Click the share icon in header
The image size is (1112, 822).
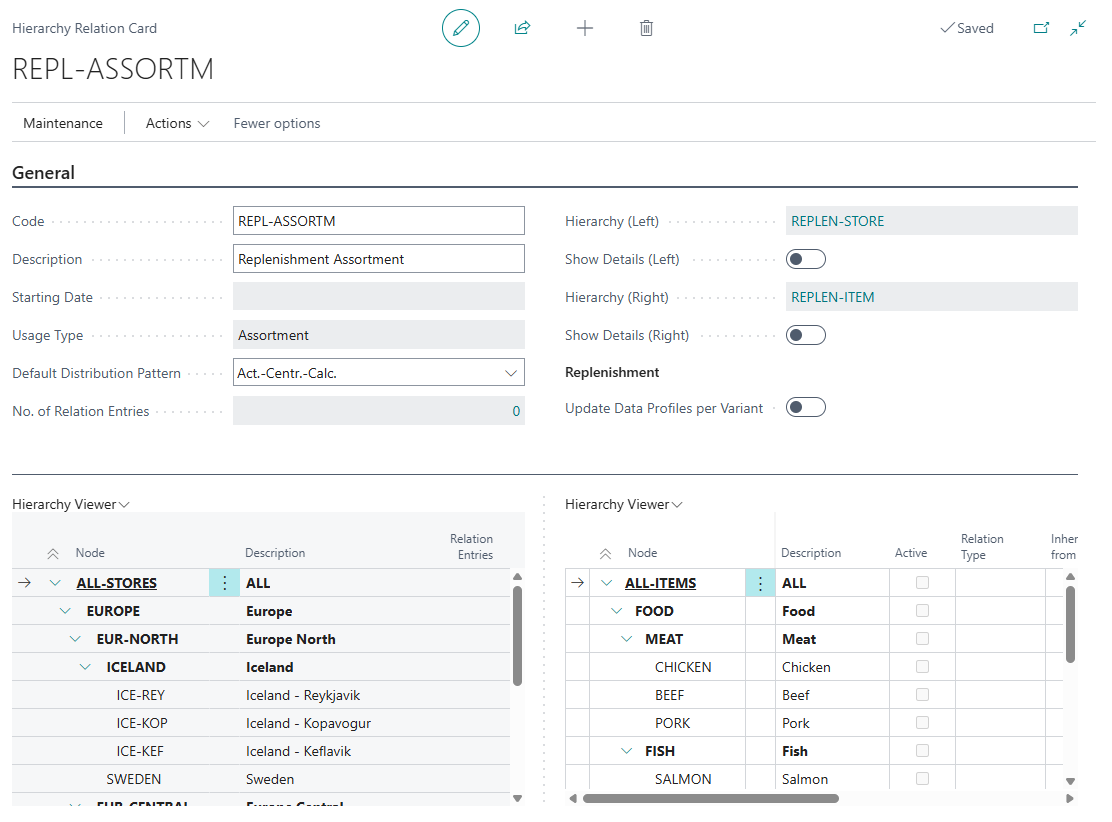click(x=522, y=28)
